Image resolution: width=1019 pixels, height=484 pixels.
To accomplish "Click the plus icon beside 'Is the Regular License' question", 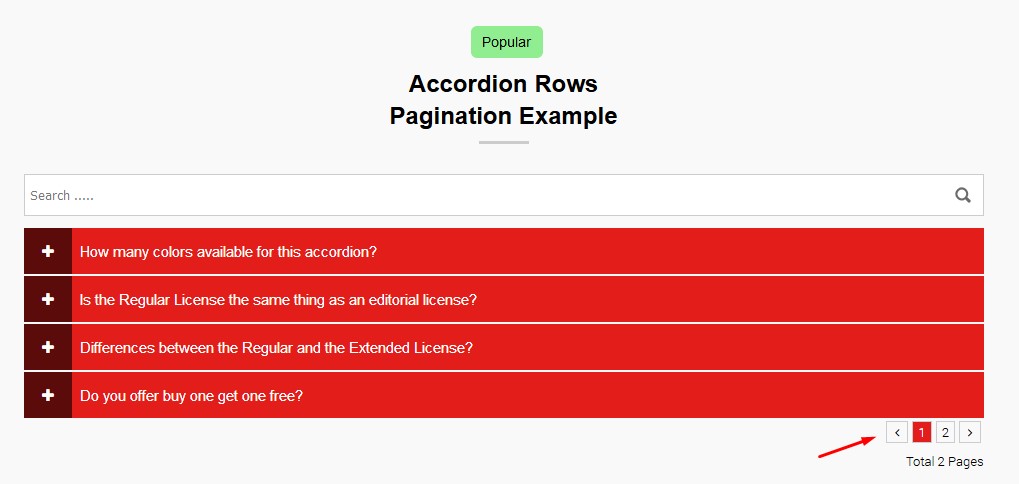I will [x=48, y=299].
